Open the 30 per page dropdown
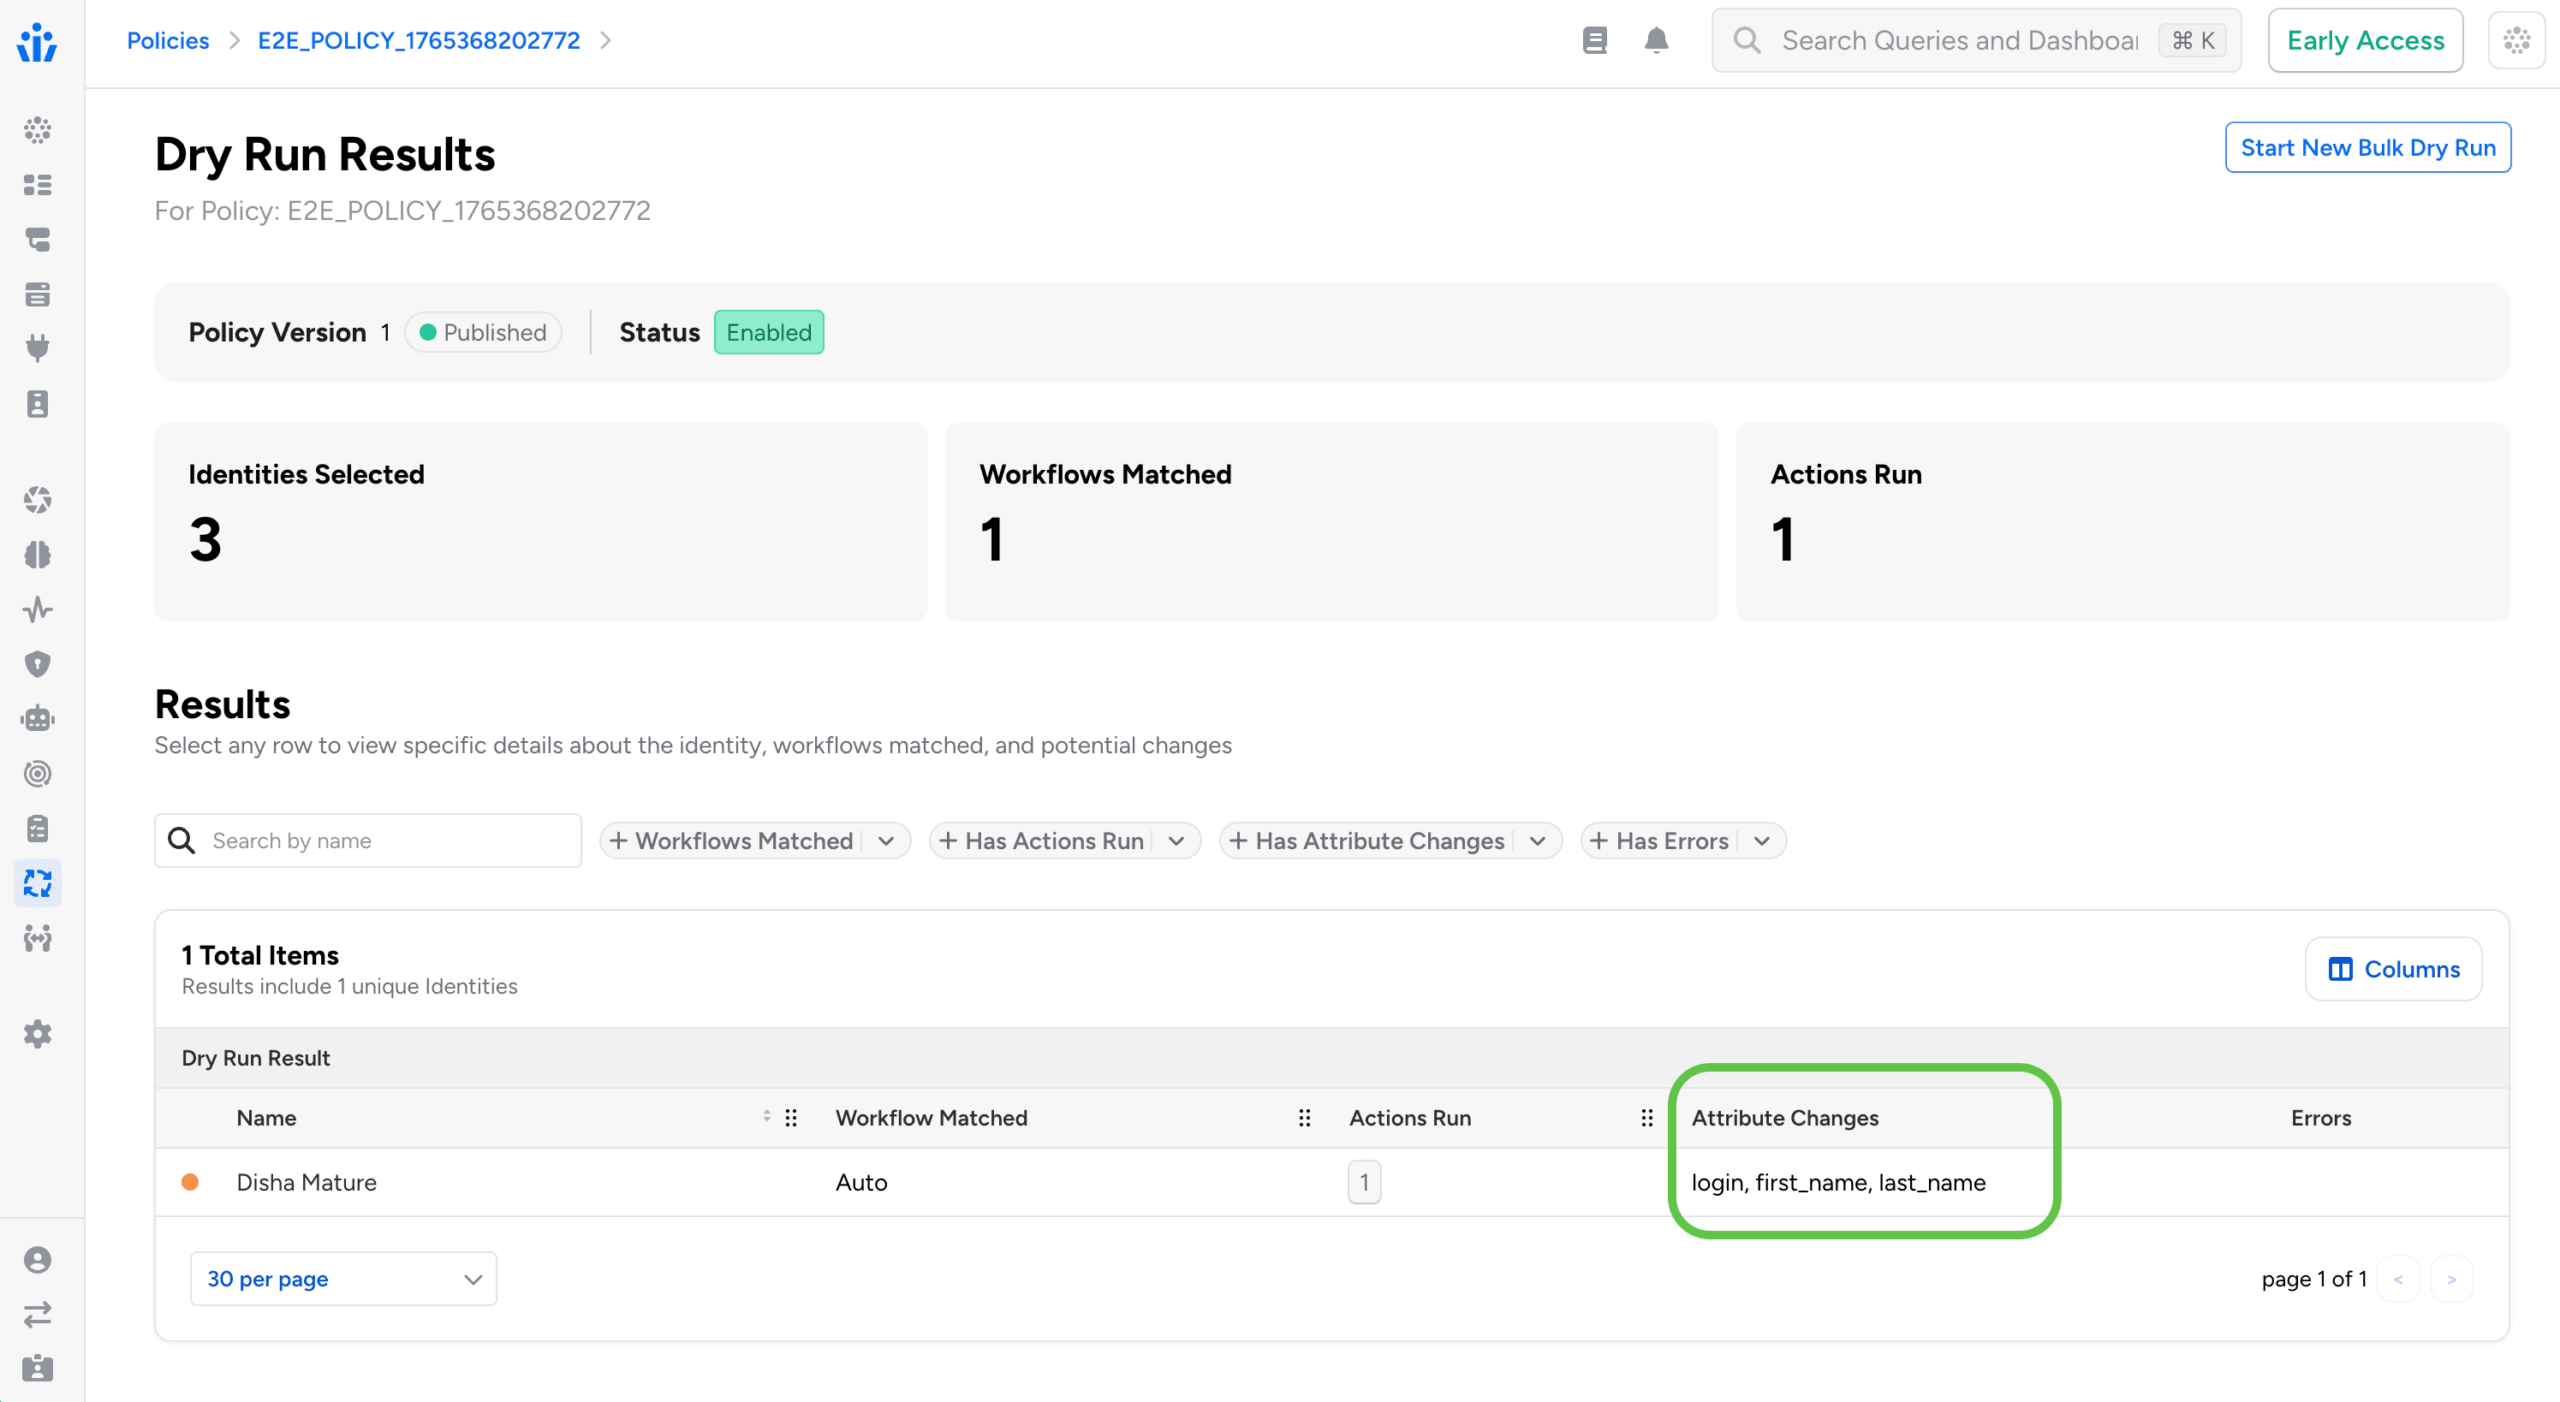The height and width of the screenshot is (1402, 2560). pos(343,1279)
